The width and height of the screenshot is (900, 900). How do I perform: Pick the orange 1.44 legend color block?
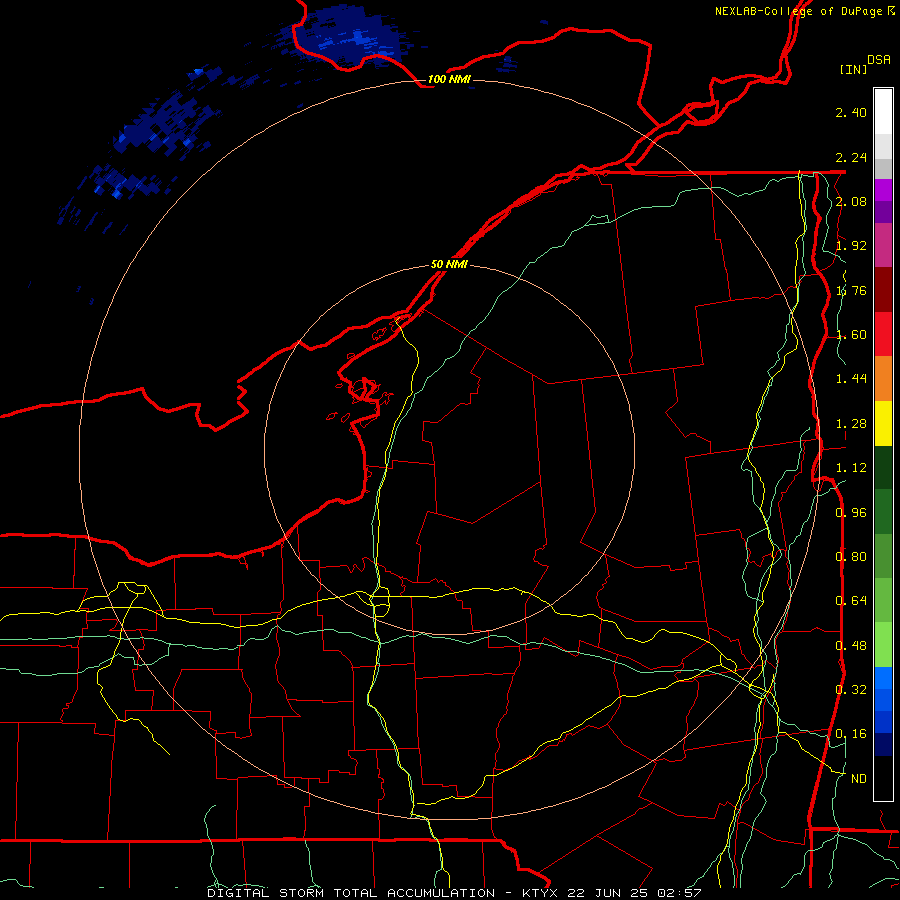pyautogui.click(x=883, y=379)
